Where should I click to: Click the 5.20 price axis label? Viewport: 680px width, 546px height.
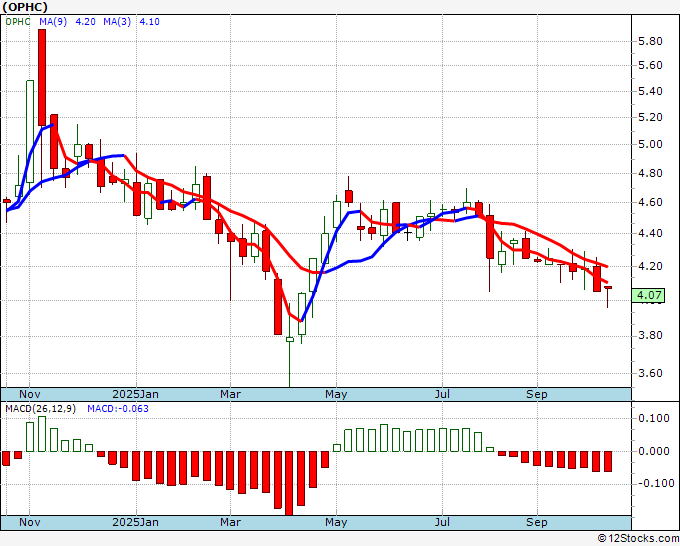(650, 118)
